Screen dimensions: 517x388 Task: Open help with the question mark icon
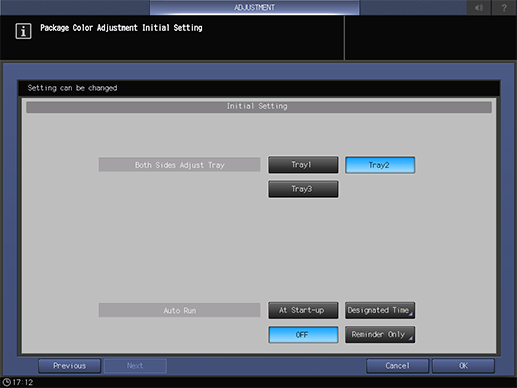point(504,7)
